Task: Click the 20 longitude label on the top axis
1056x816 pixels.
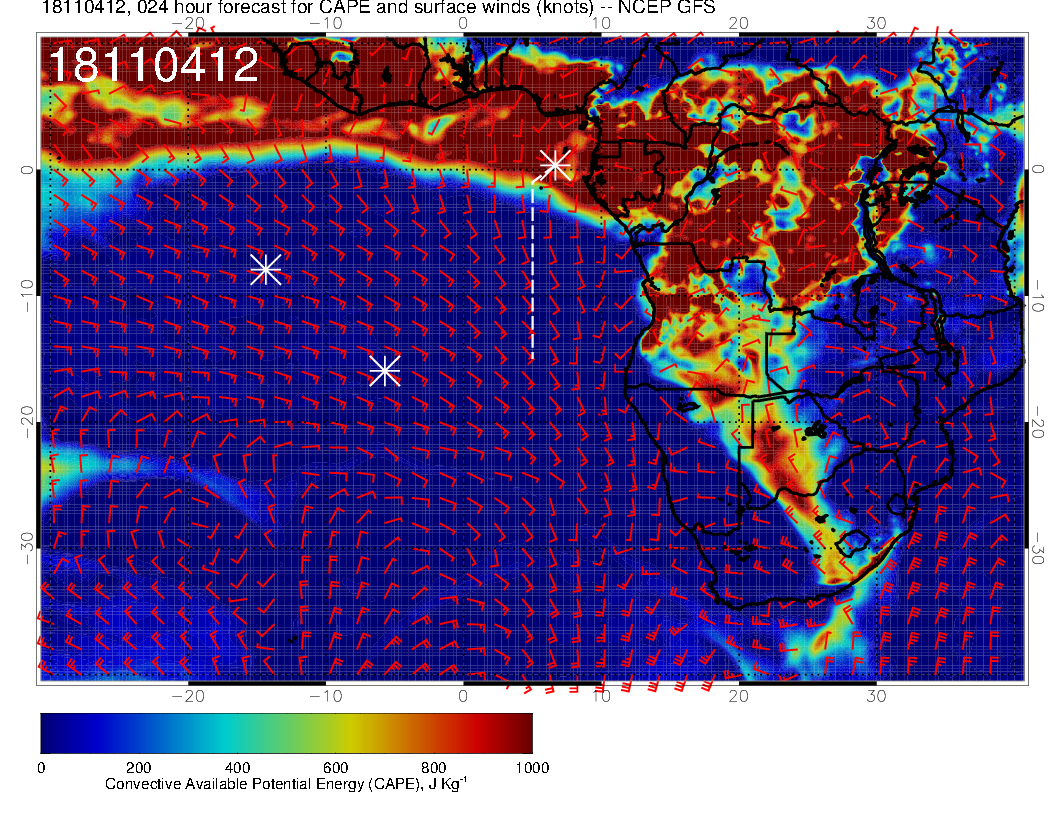Action: click(x=738, y=23)
